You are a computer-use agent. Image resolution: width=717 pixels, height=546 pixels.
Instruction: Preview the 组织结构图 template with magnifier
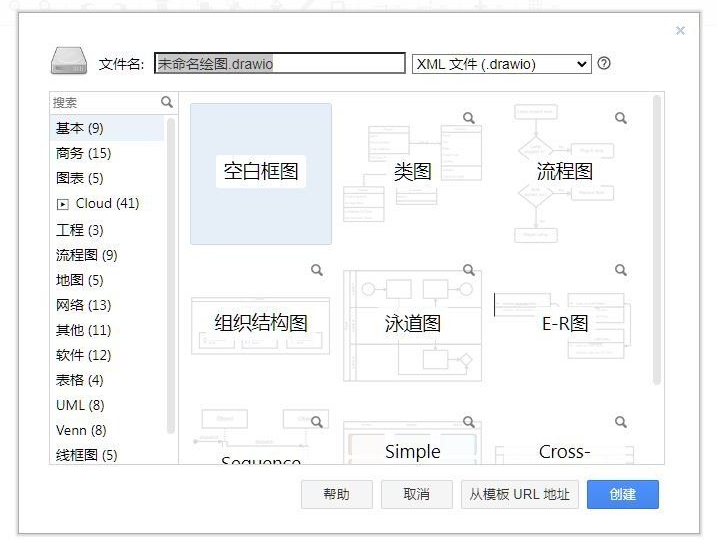point(317,270)
